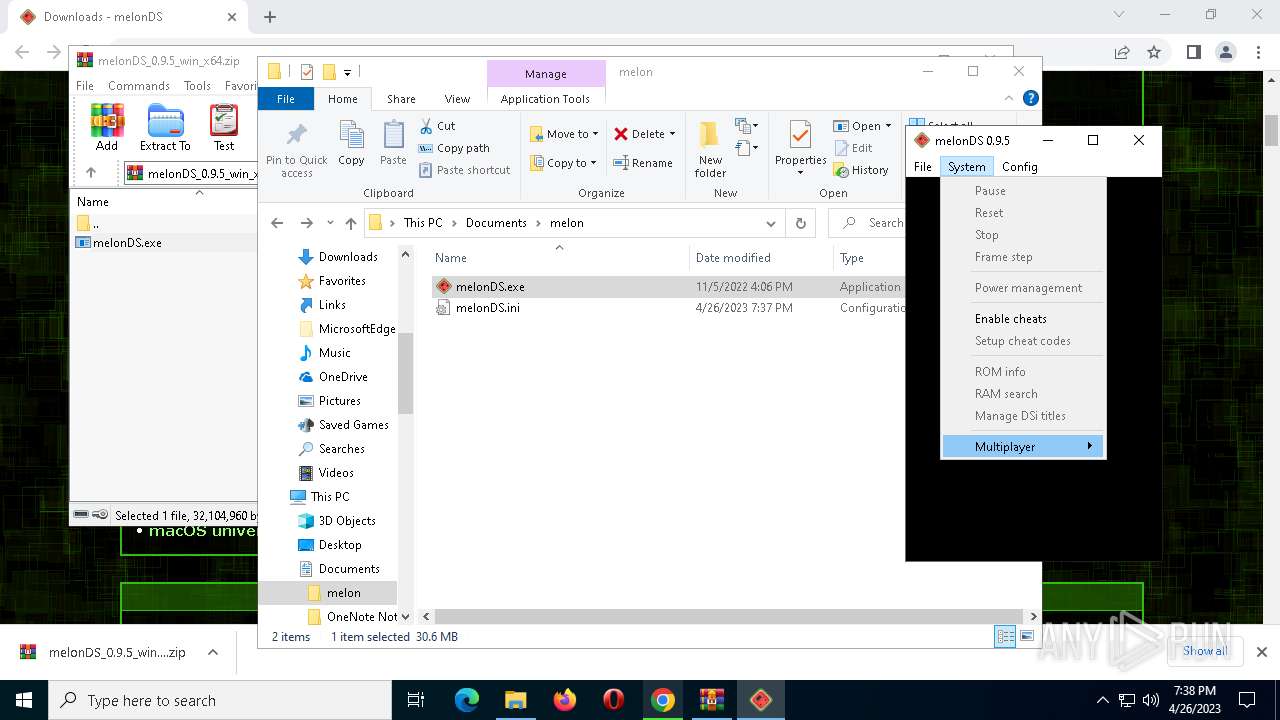Switch to the View ribbon tab
The width and height of the screenshot is (1280, 720).
point(457,99)
